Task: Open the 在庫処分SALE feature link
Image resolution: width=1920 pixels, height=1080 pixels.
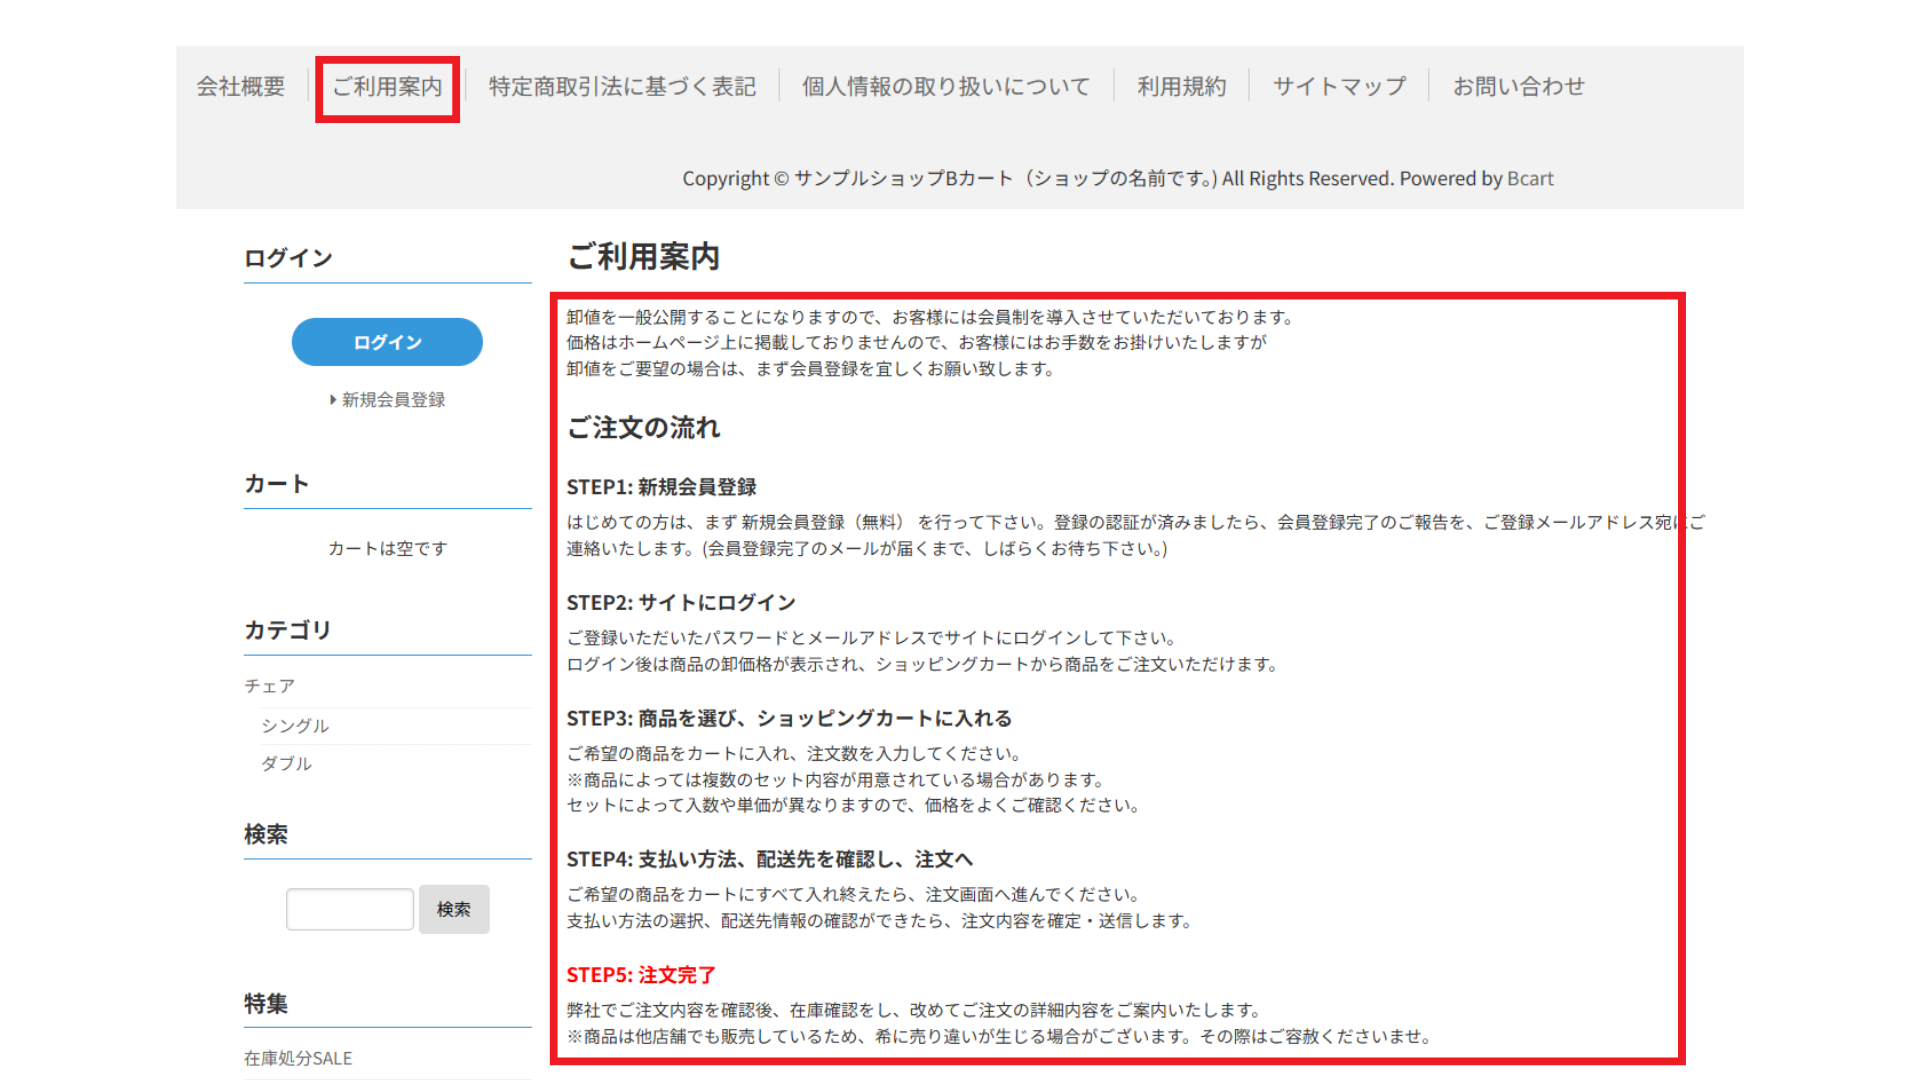Action: pos(298,1058)
